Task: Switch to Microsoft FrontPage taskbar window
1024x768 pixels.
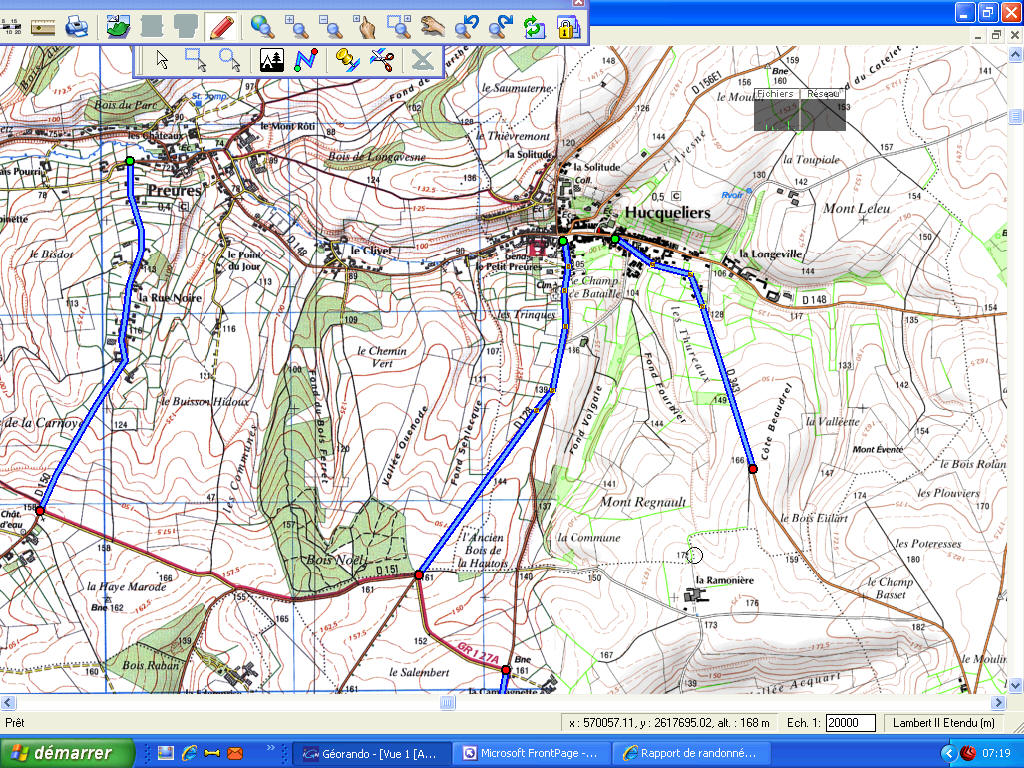Action: point(532,754)
